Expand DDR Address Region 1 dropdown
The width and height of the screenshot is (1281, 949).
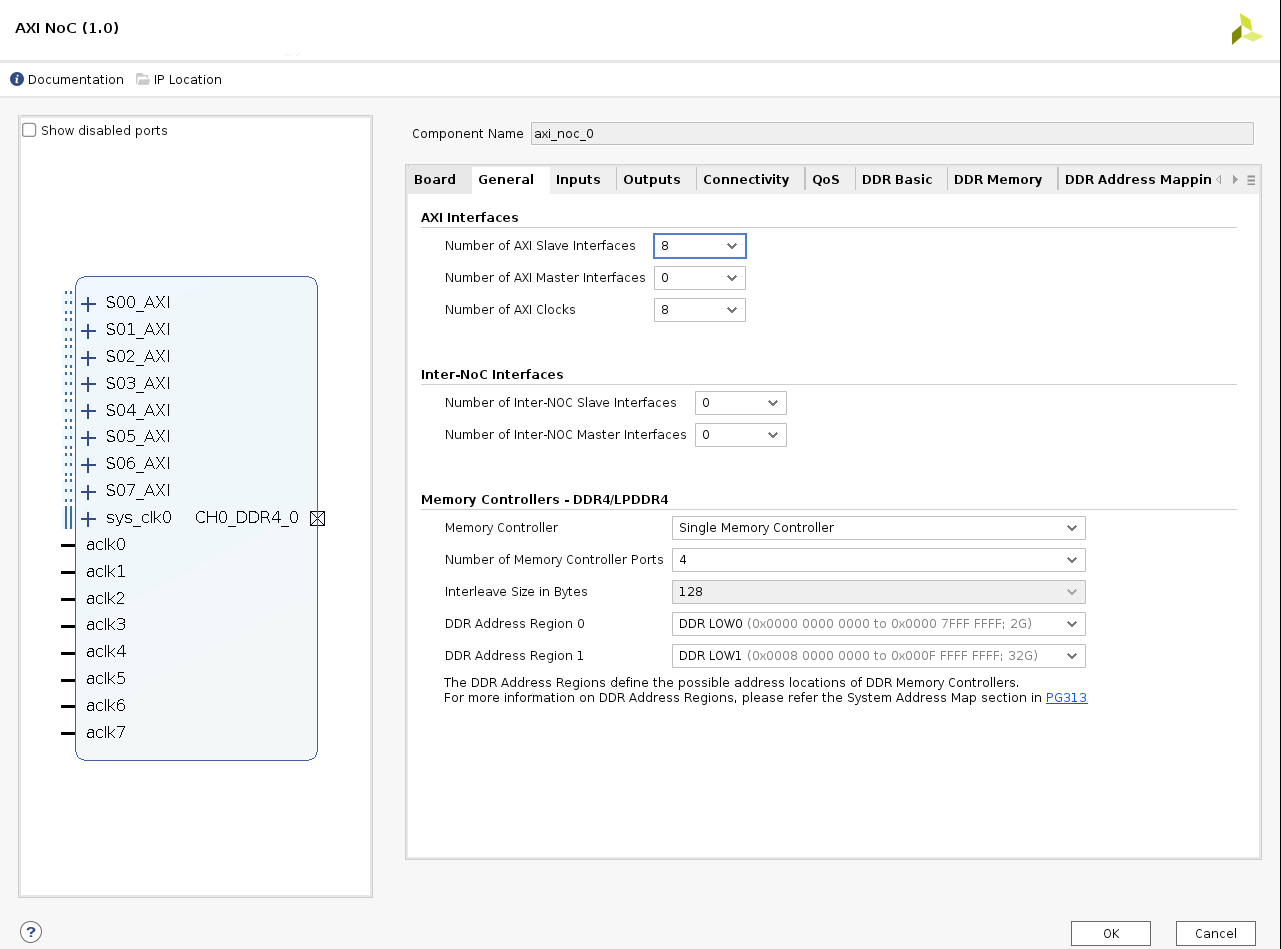pos(877,656)
